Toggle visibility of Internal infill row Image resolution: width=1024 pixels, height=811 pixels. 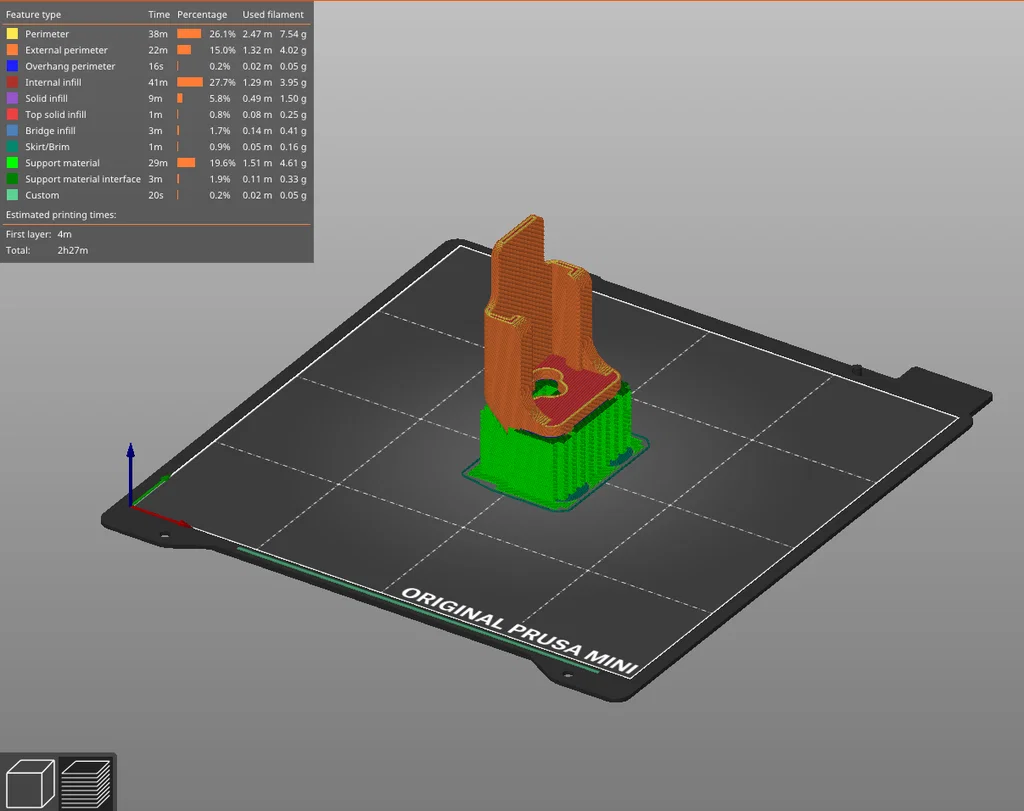click(x=156, y=82)
